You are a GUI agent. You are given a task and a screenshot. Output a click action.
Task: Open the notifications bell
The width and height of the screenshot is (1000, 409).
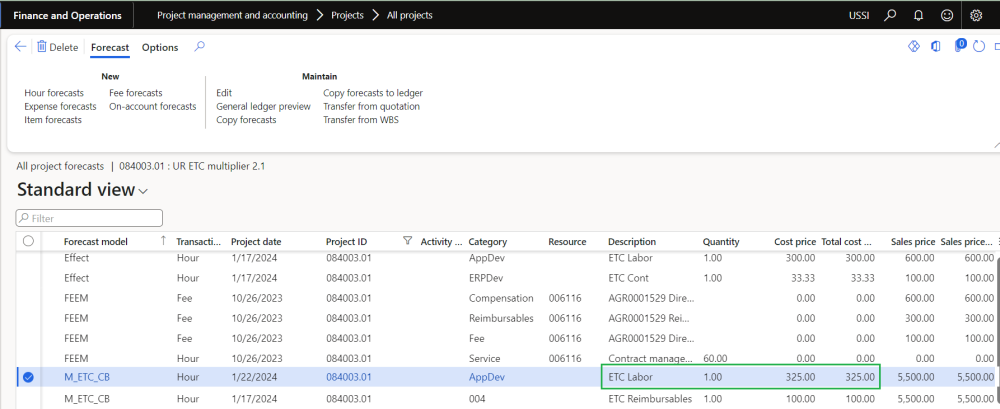pyautogui.click(x=918, y=16)
